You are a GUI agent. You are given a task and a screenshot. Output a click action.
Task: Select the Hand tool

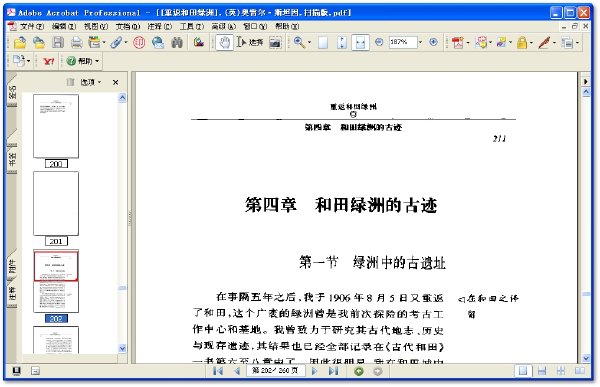click(225, 42)
